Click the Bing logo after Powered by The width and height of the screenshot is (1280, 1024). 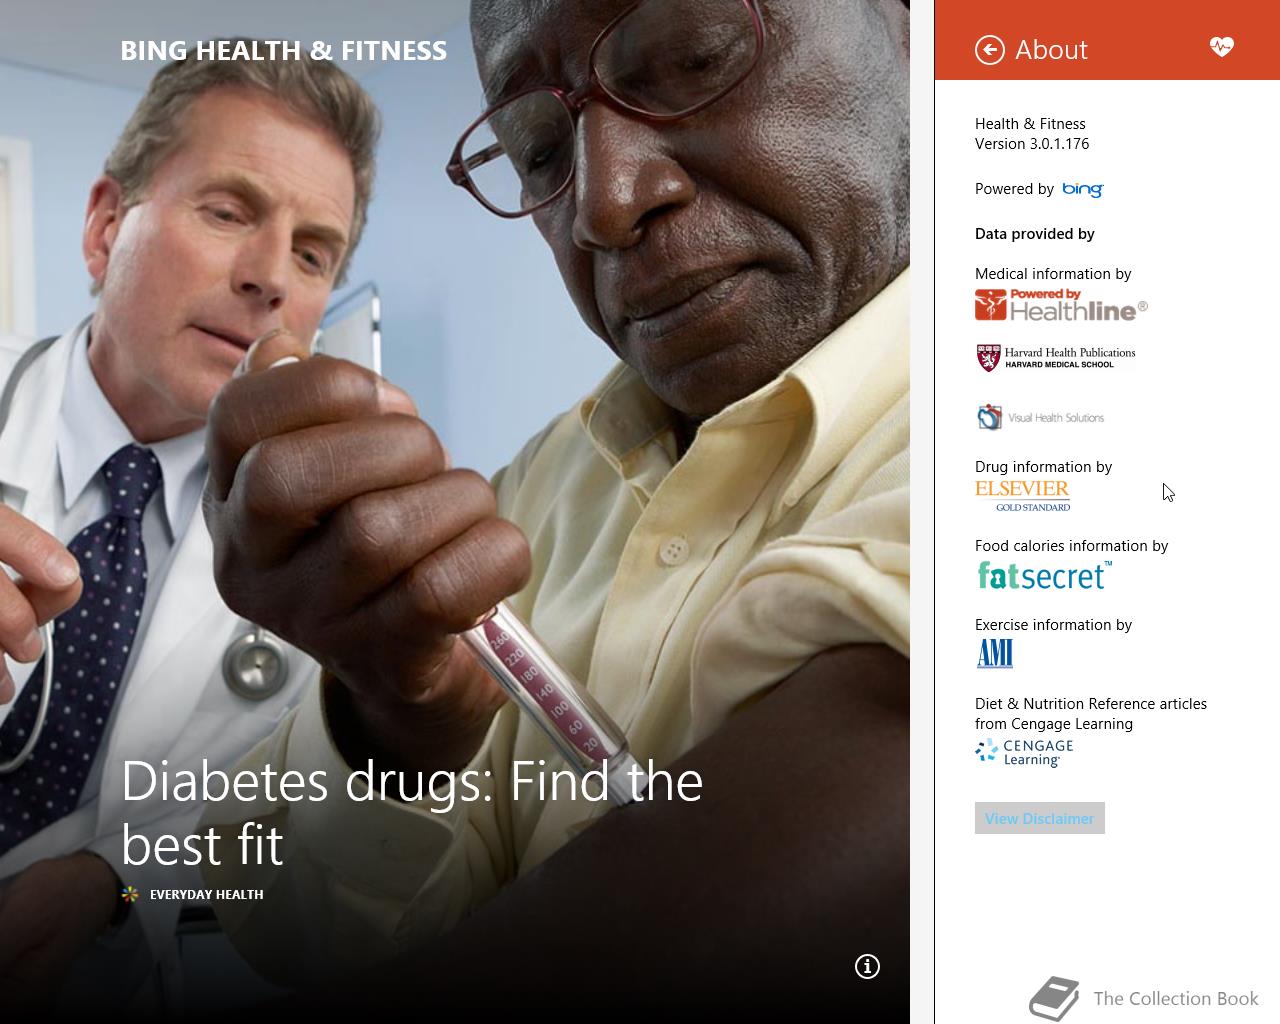(1082, 189)
